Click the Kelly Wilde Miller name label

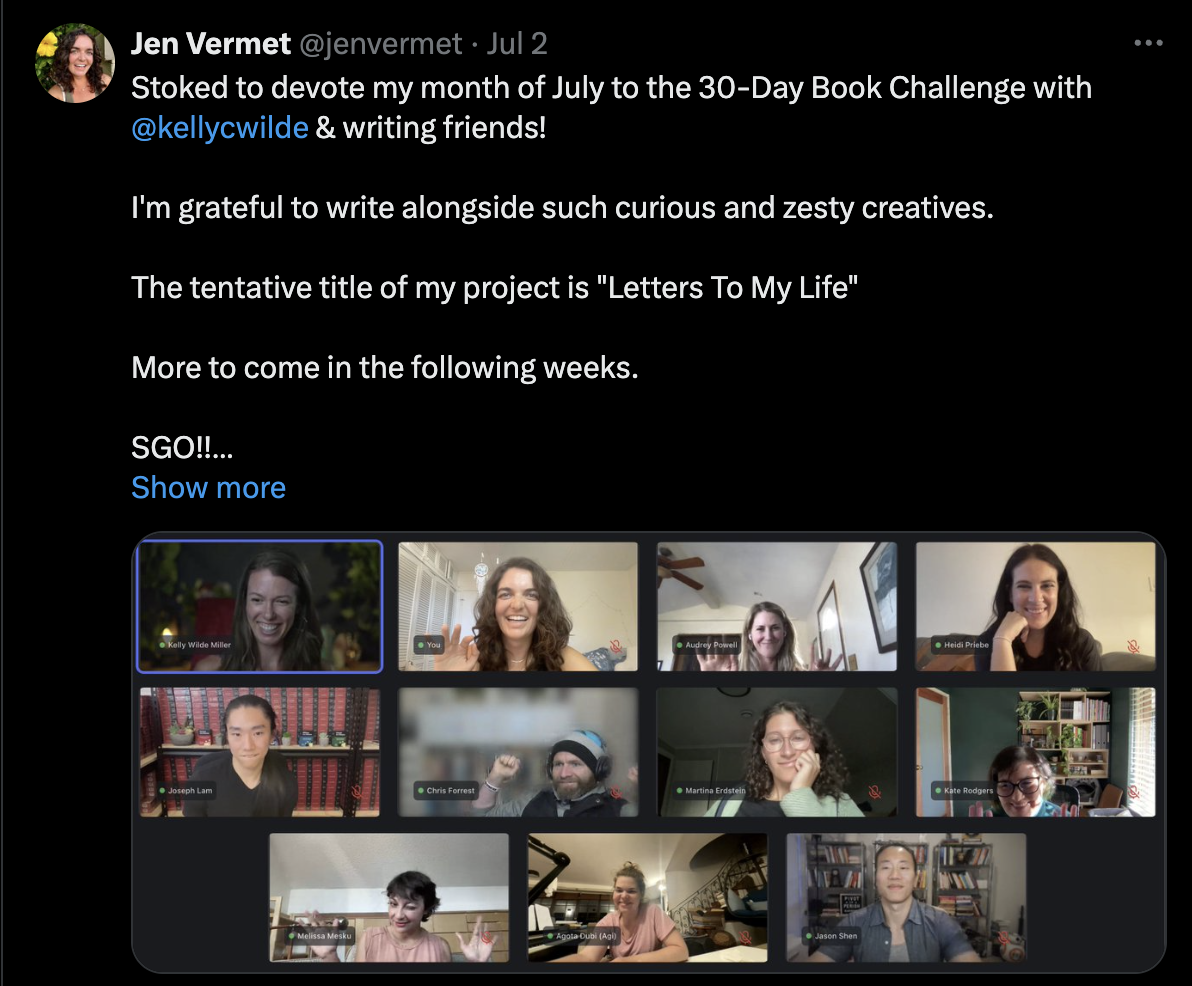(x=198, y=645)
